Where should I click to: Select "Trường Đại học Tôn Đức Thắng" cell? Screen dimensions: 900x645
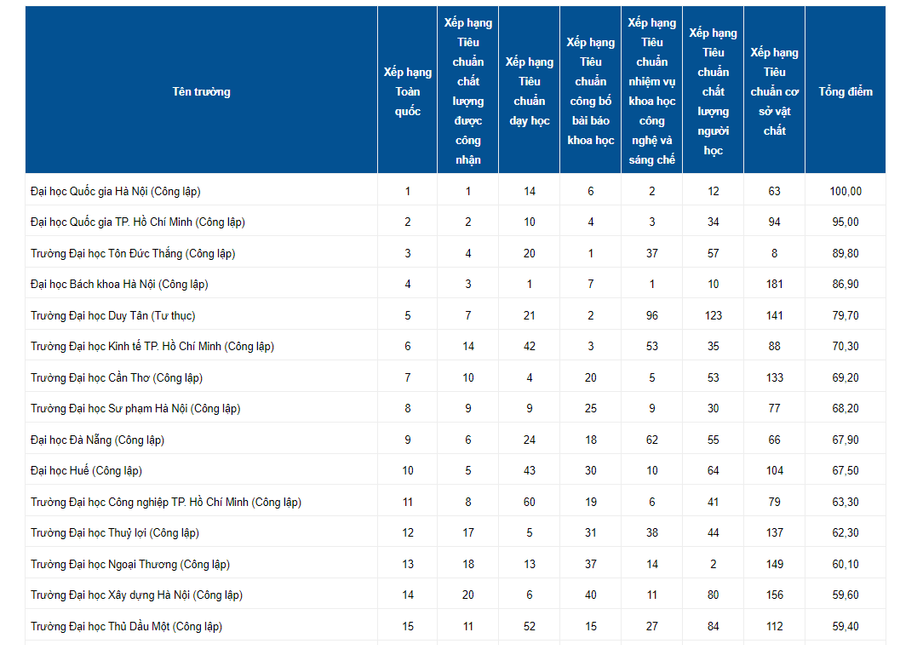point(133,253)
